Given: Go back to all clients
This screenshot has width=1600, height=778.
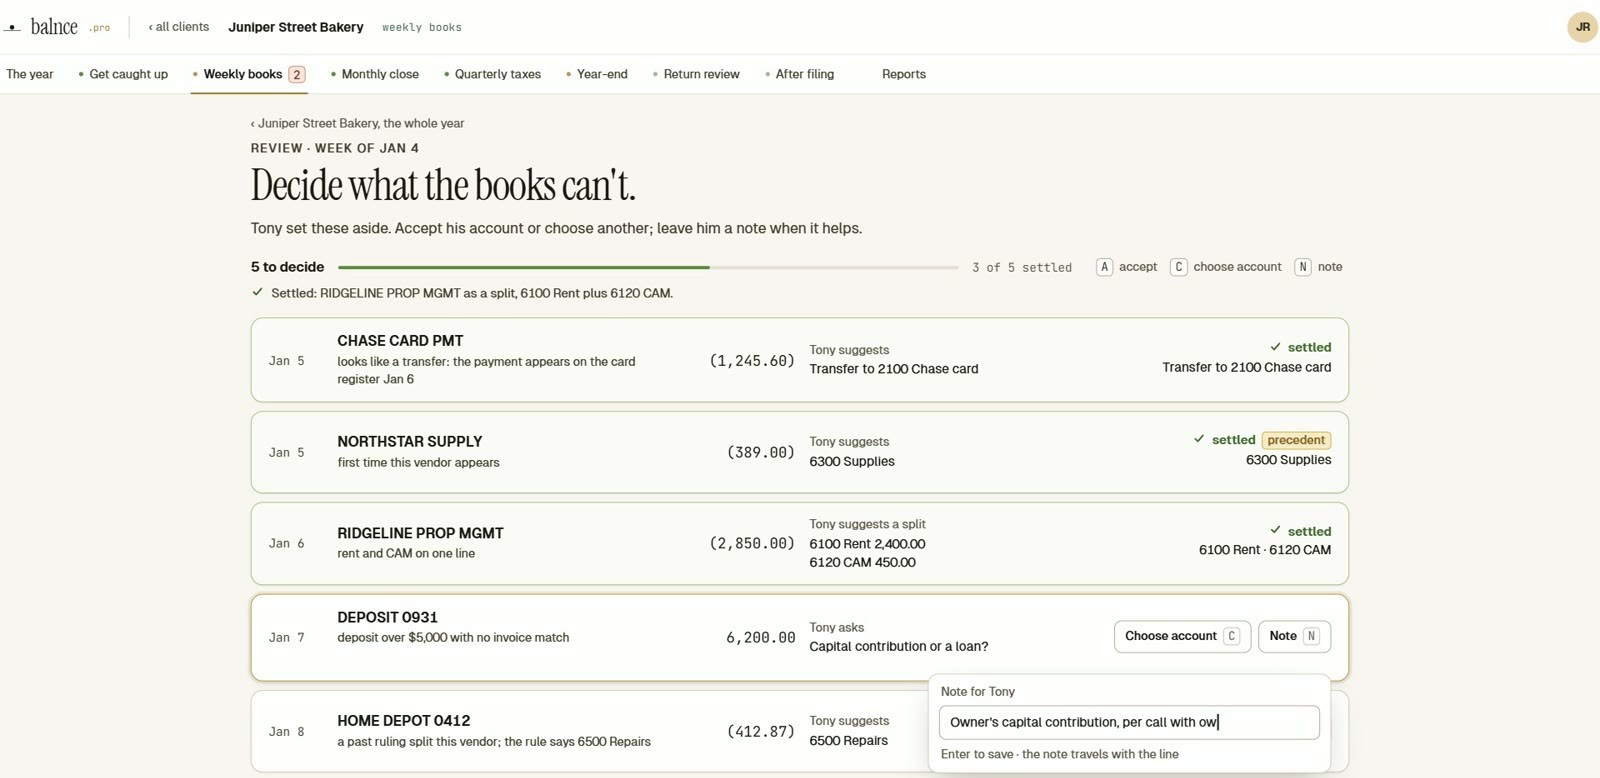Looking at the screenshot, I should point(179,27).
